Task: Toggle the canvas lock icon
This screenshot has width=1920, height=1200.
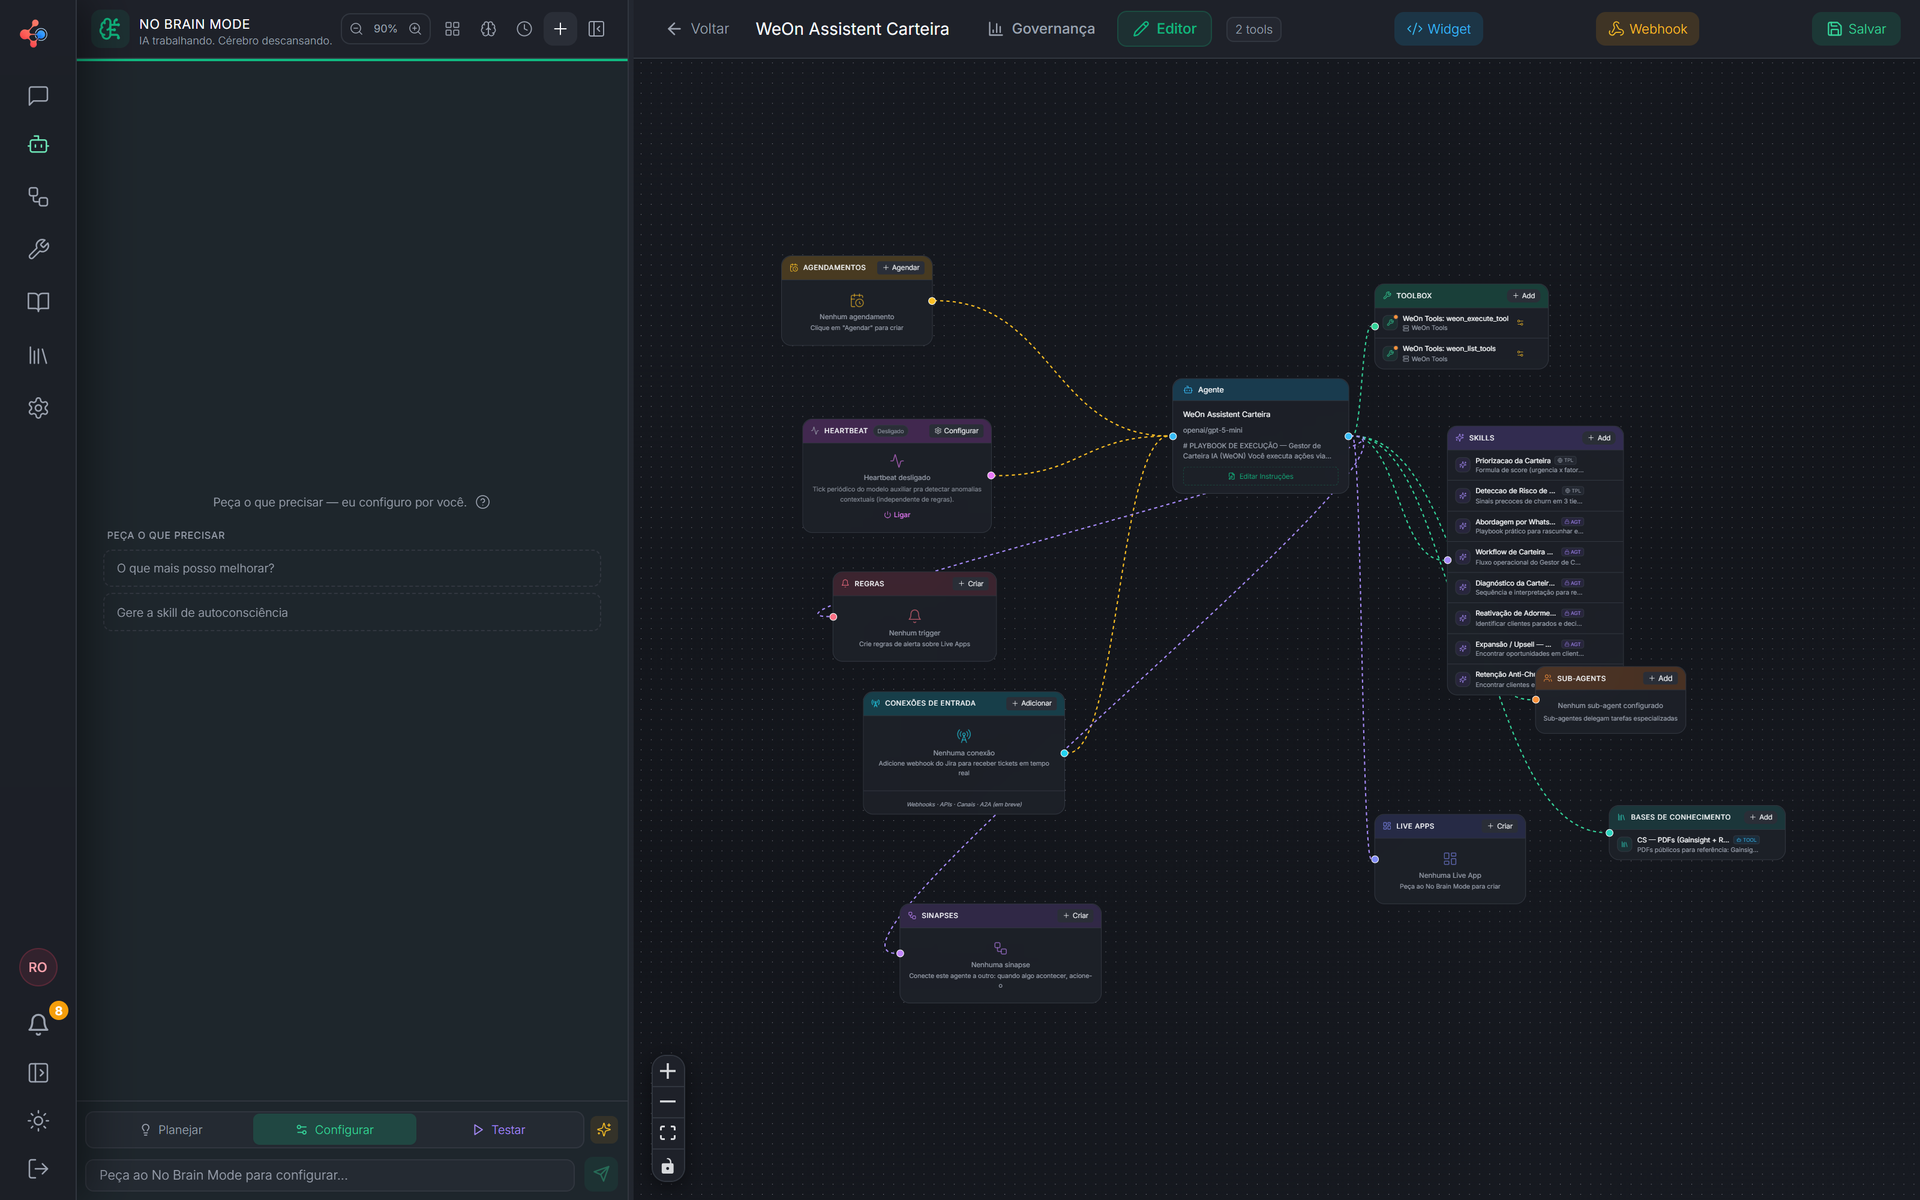Action: (668, 1166)
